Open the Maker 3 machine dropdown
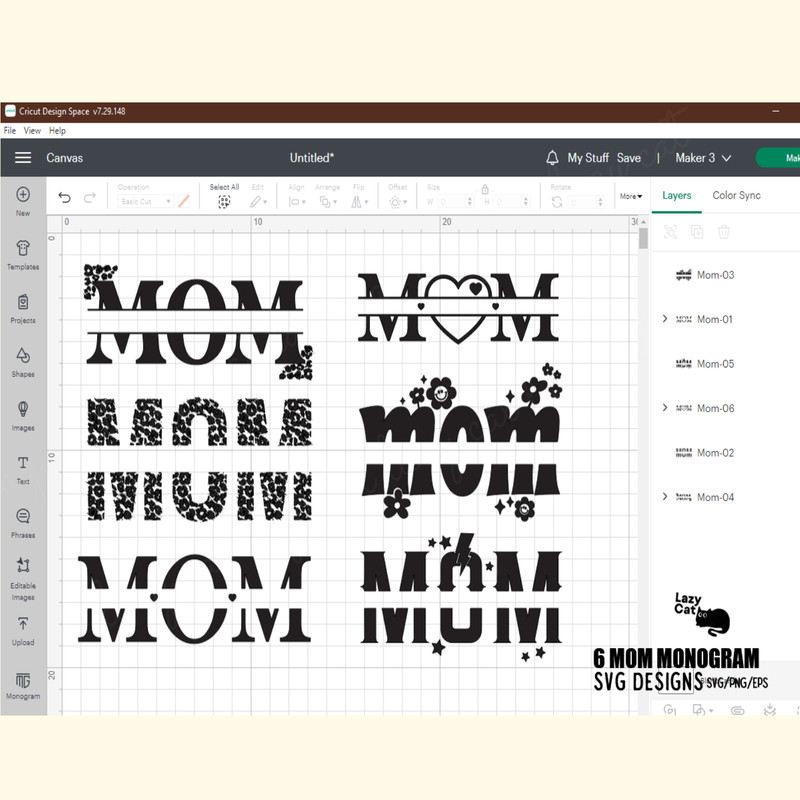The width and height of the screenshot is (800, 800). 704,158
